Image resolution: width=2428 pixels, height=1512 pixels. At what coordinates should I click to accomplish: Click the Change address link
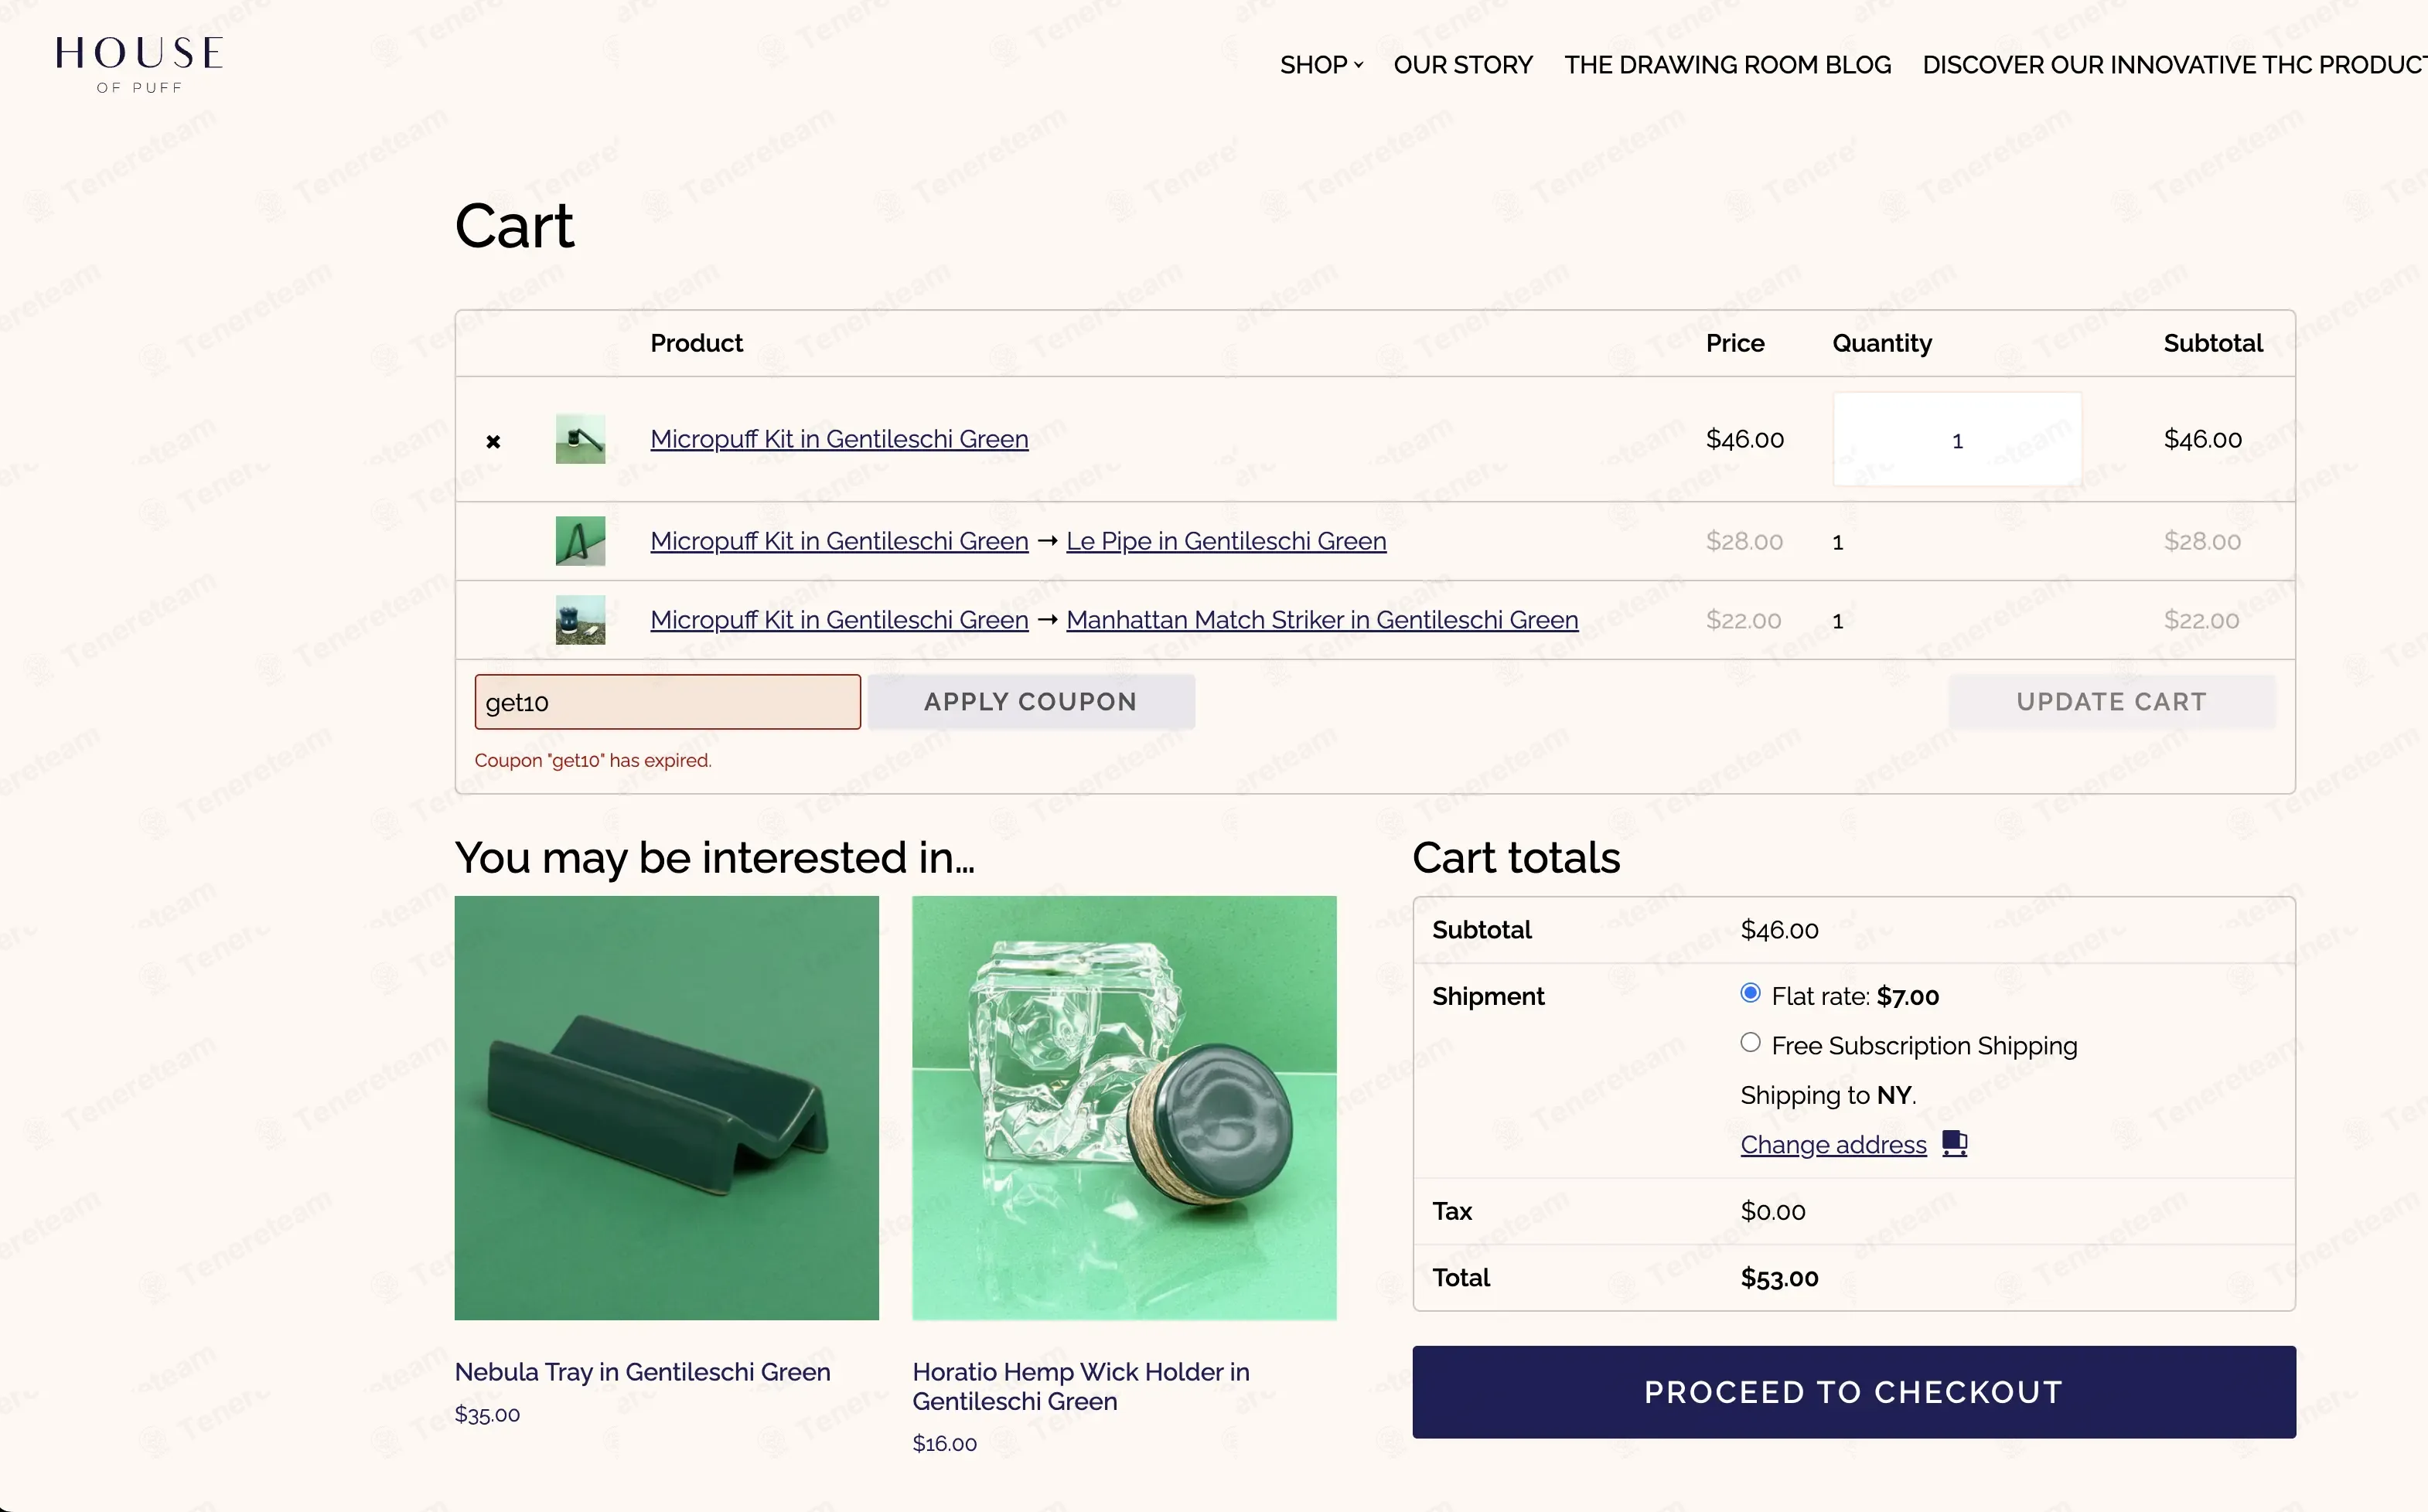[1833, 1145]
